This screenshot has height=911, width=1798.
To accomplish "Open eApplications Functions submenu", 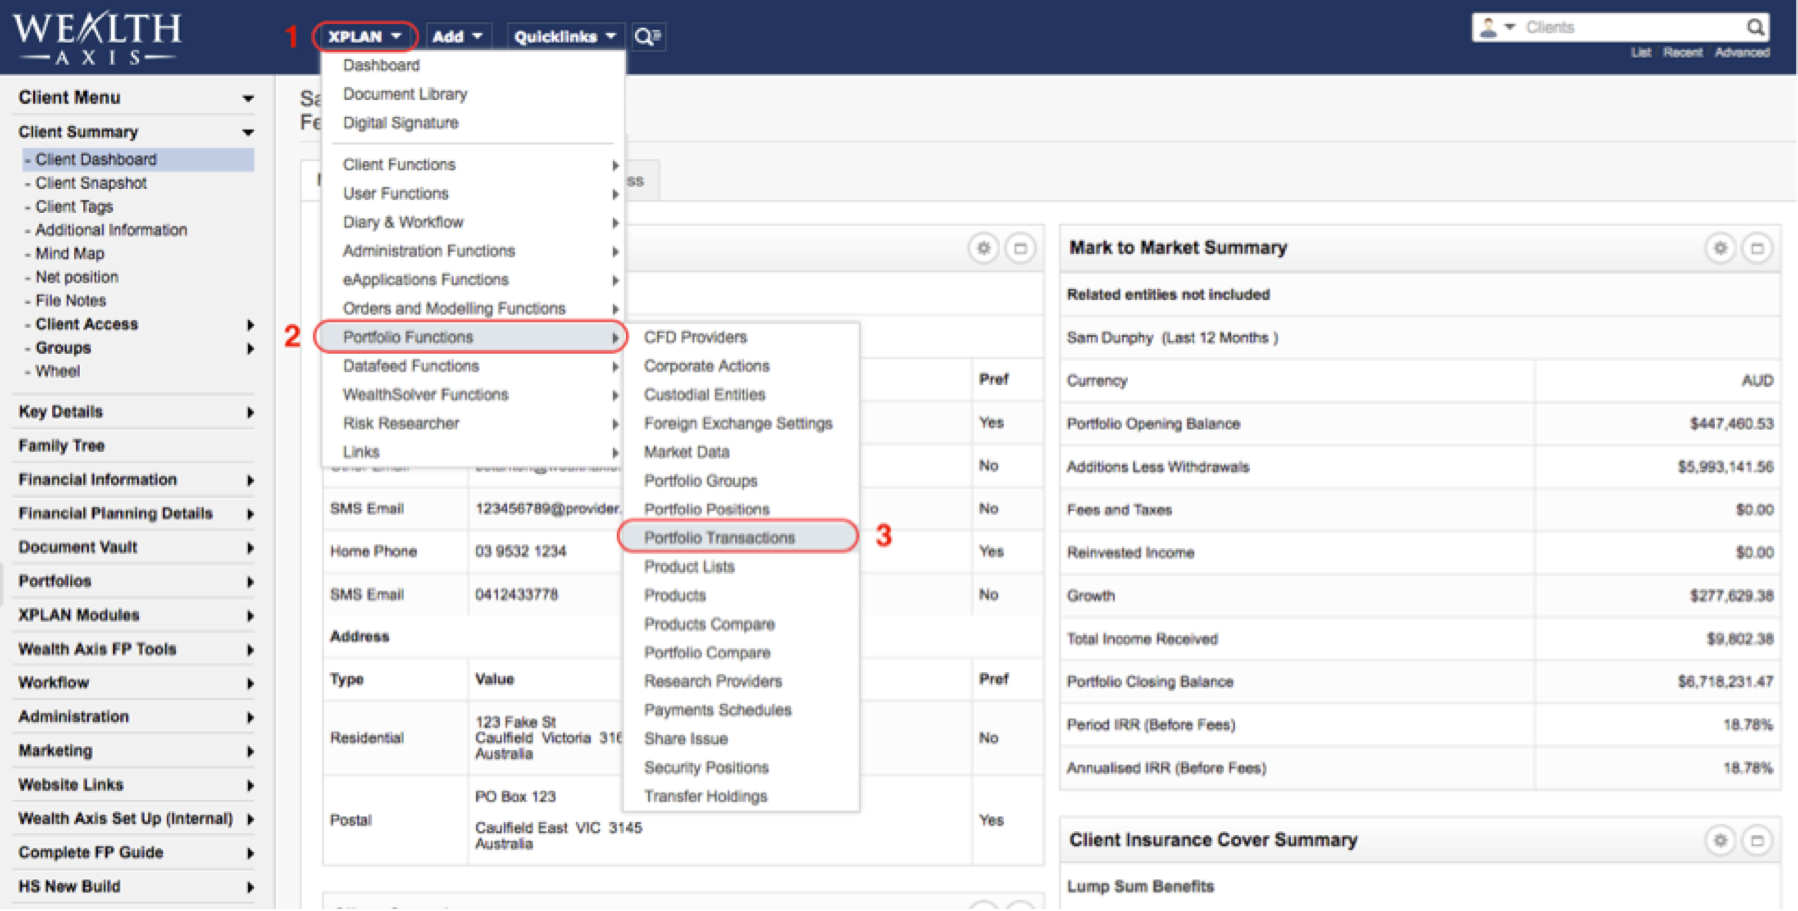I will [x=473, y=280].
